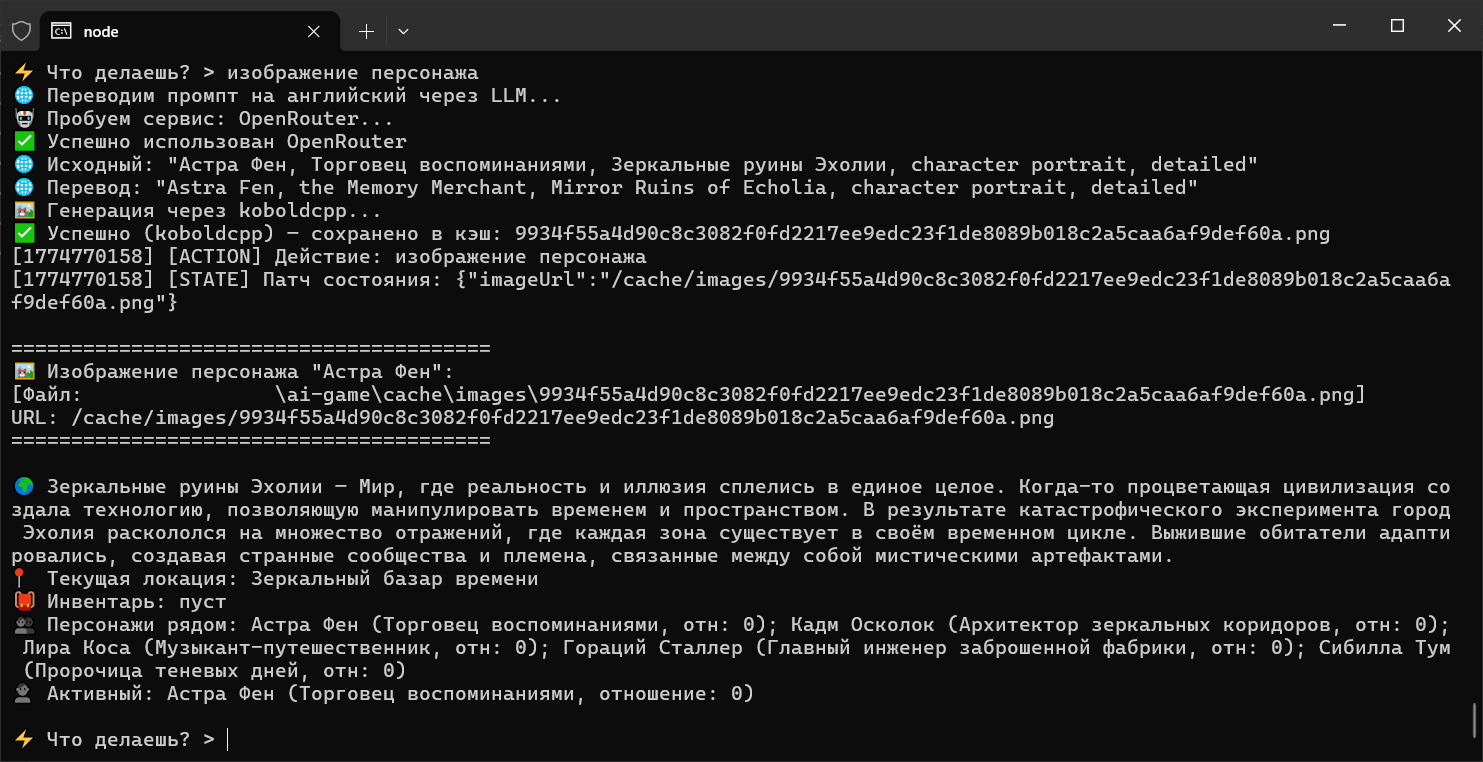Click the URL line /cache/images path
This screenshot has height=762, width=1483.
pyautogui.click(x=563, y=418)
